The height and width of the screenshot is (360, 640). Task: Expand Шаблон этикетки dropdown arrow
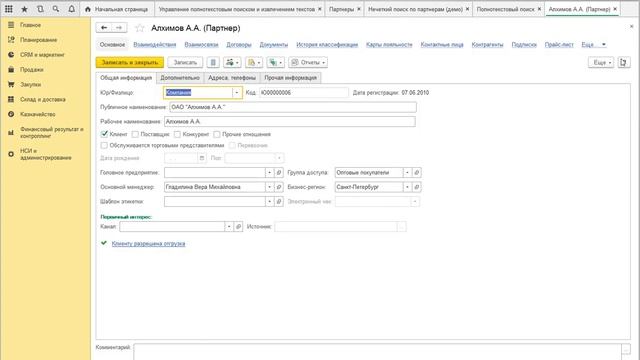coord(269,201)
